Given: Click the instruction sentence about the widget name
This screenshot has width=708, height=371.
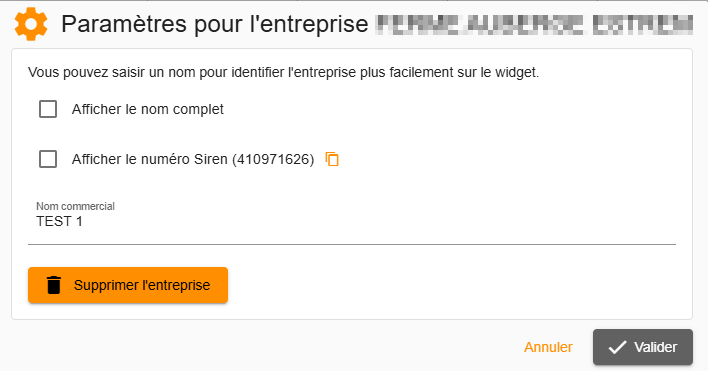Looking at the screenshot, I should [284, 72].
